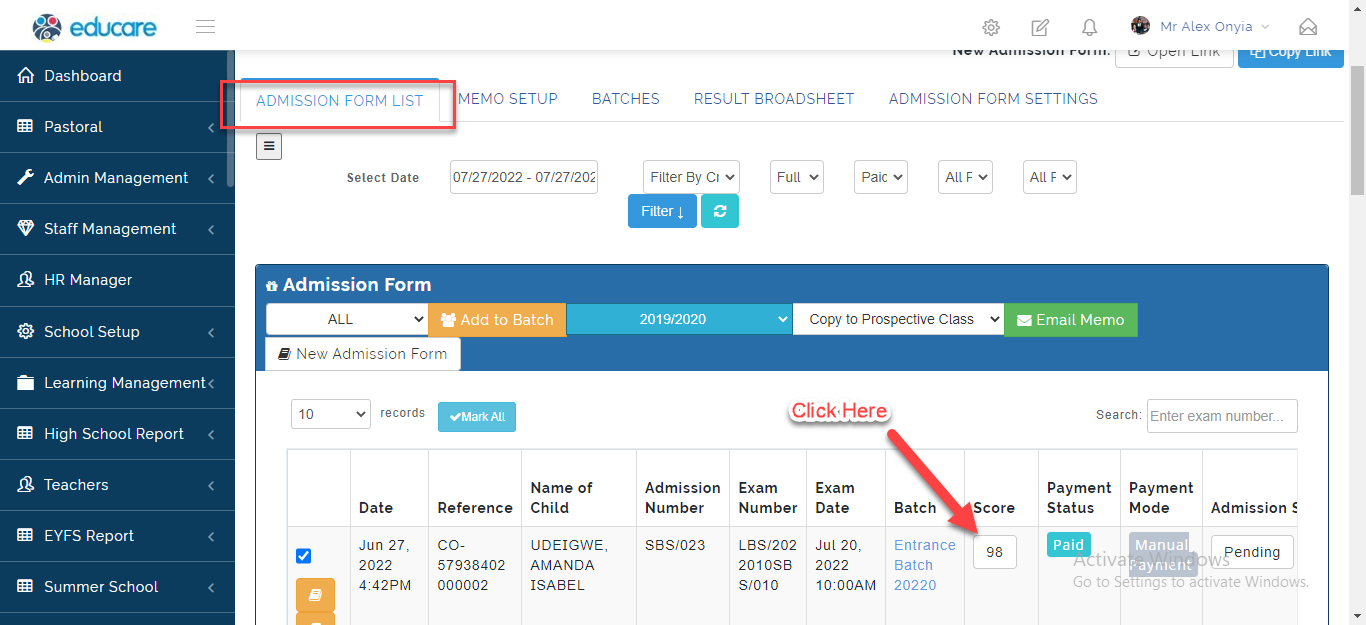Click Add to Batch button
The width and height of the screenshot is (1366, 625).
point(497,320)
